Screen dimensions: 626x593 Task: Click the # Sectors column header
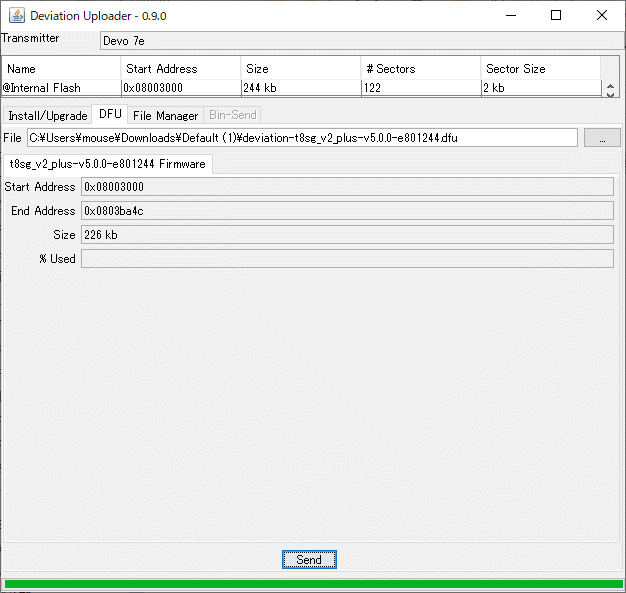tap(421, 68)
